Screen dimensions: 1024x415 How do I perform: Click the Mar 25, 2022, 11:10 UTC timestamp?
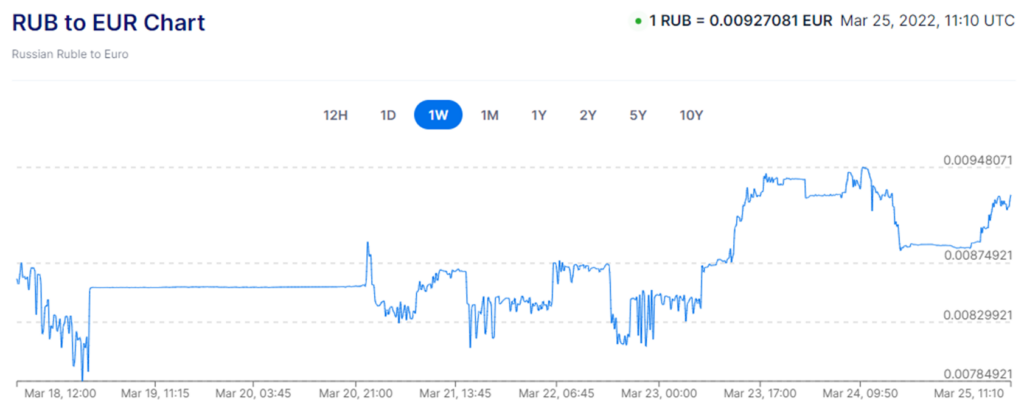[x=927, y=21]
